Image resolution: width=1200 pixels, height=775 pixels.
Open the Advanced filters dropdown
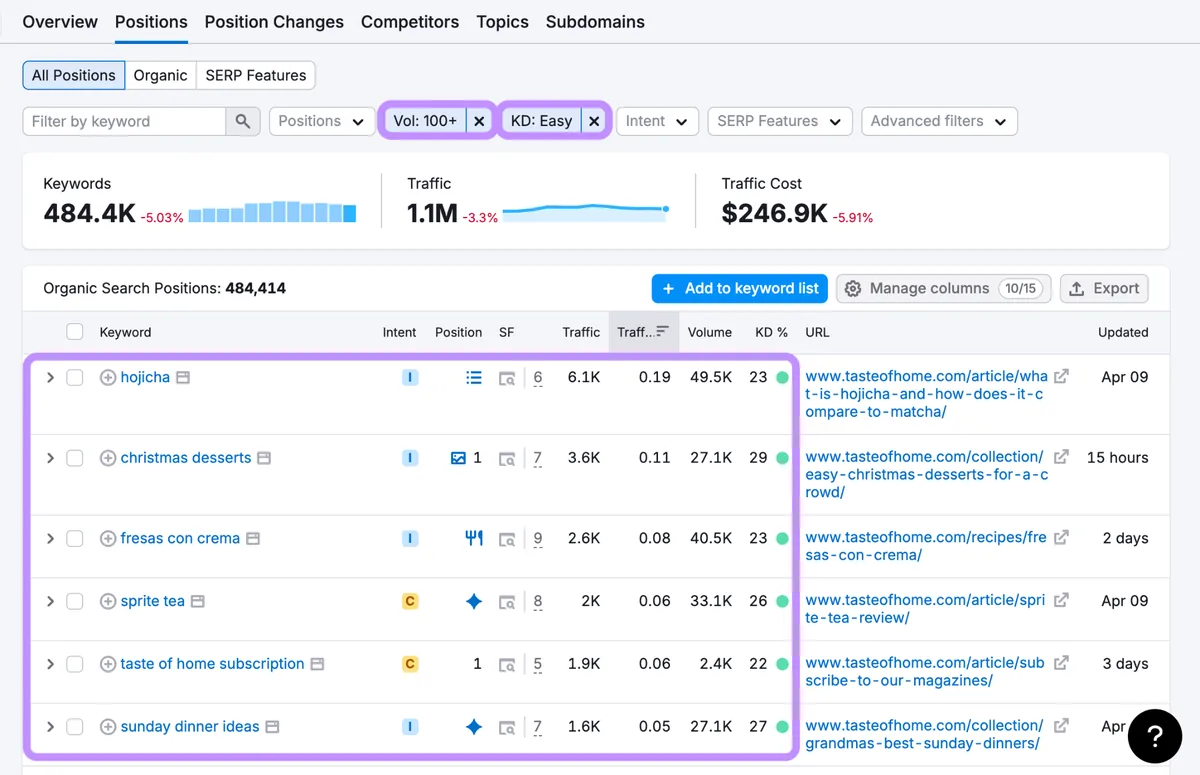coord(939,121)
